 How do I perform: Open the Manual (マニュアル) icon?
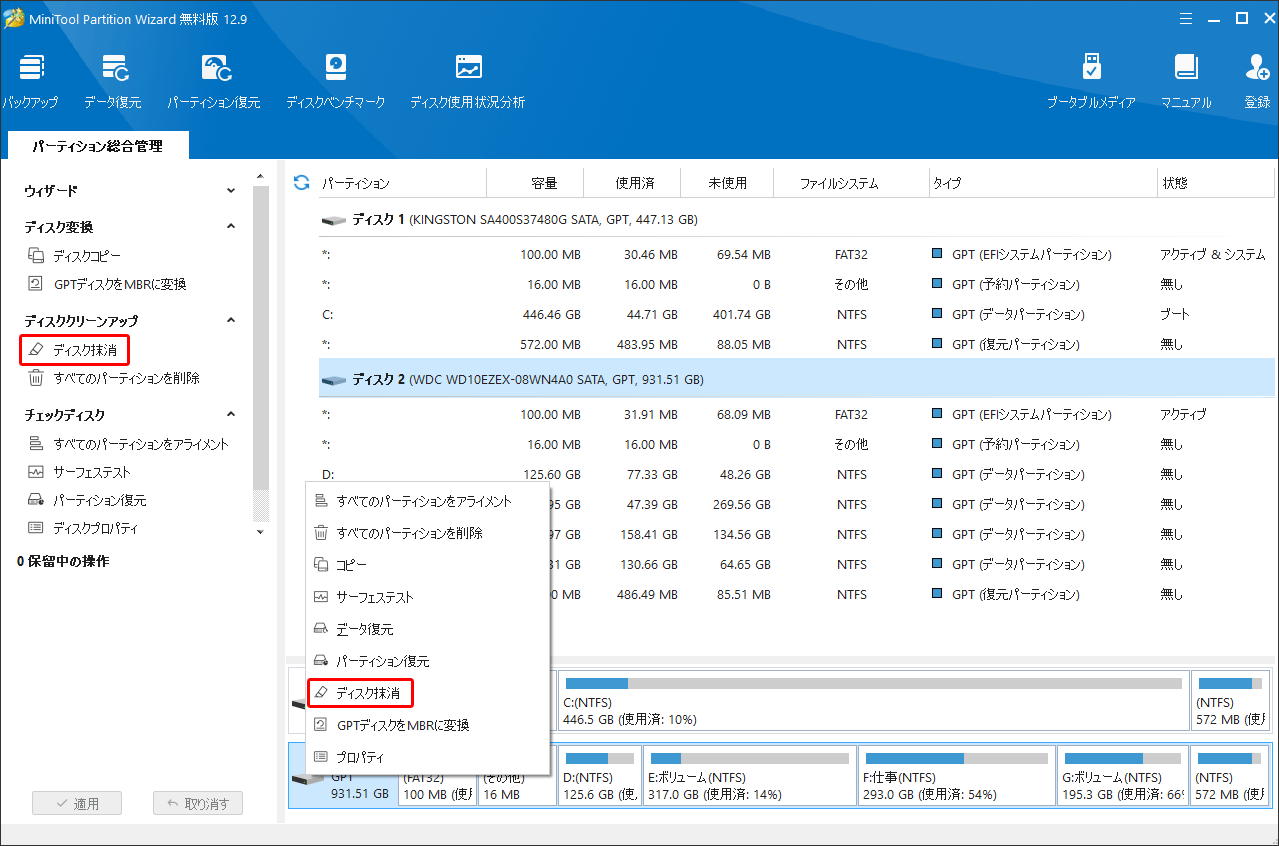point(1186,68)
